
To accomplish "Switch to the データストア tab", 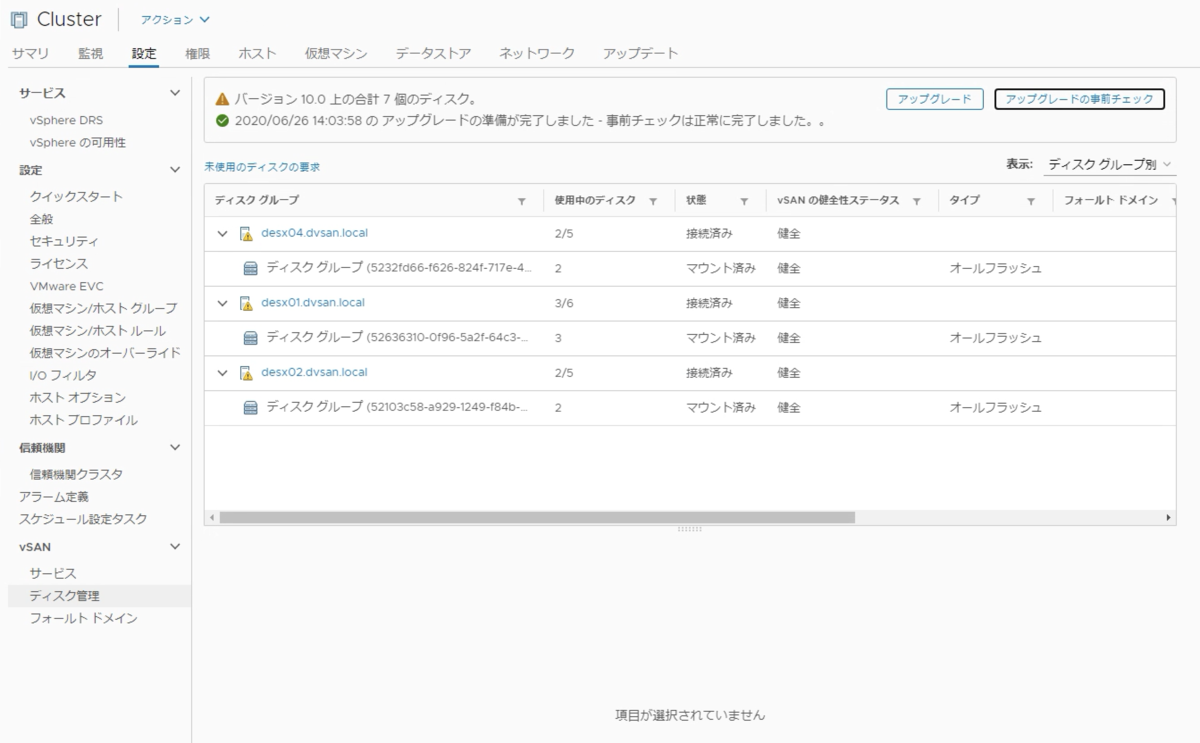I will (433, 53).
